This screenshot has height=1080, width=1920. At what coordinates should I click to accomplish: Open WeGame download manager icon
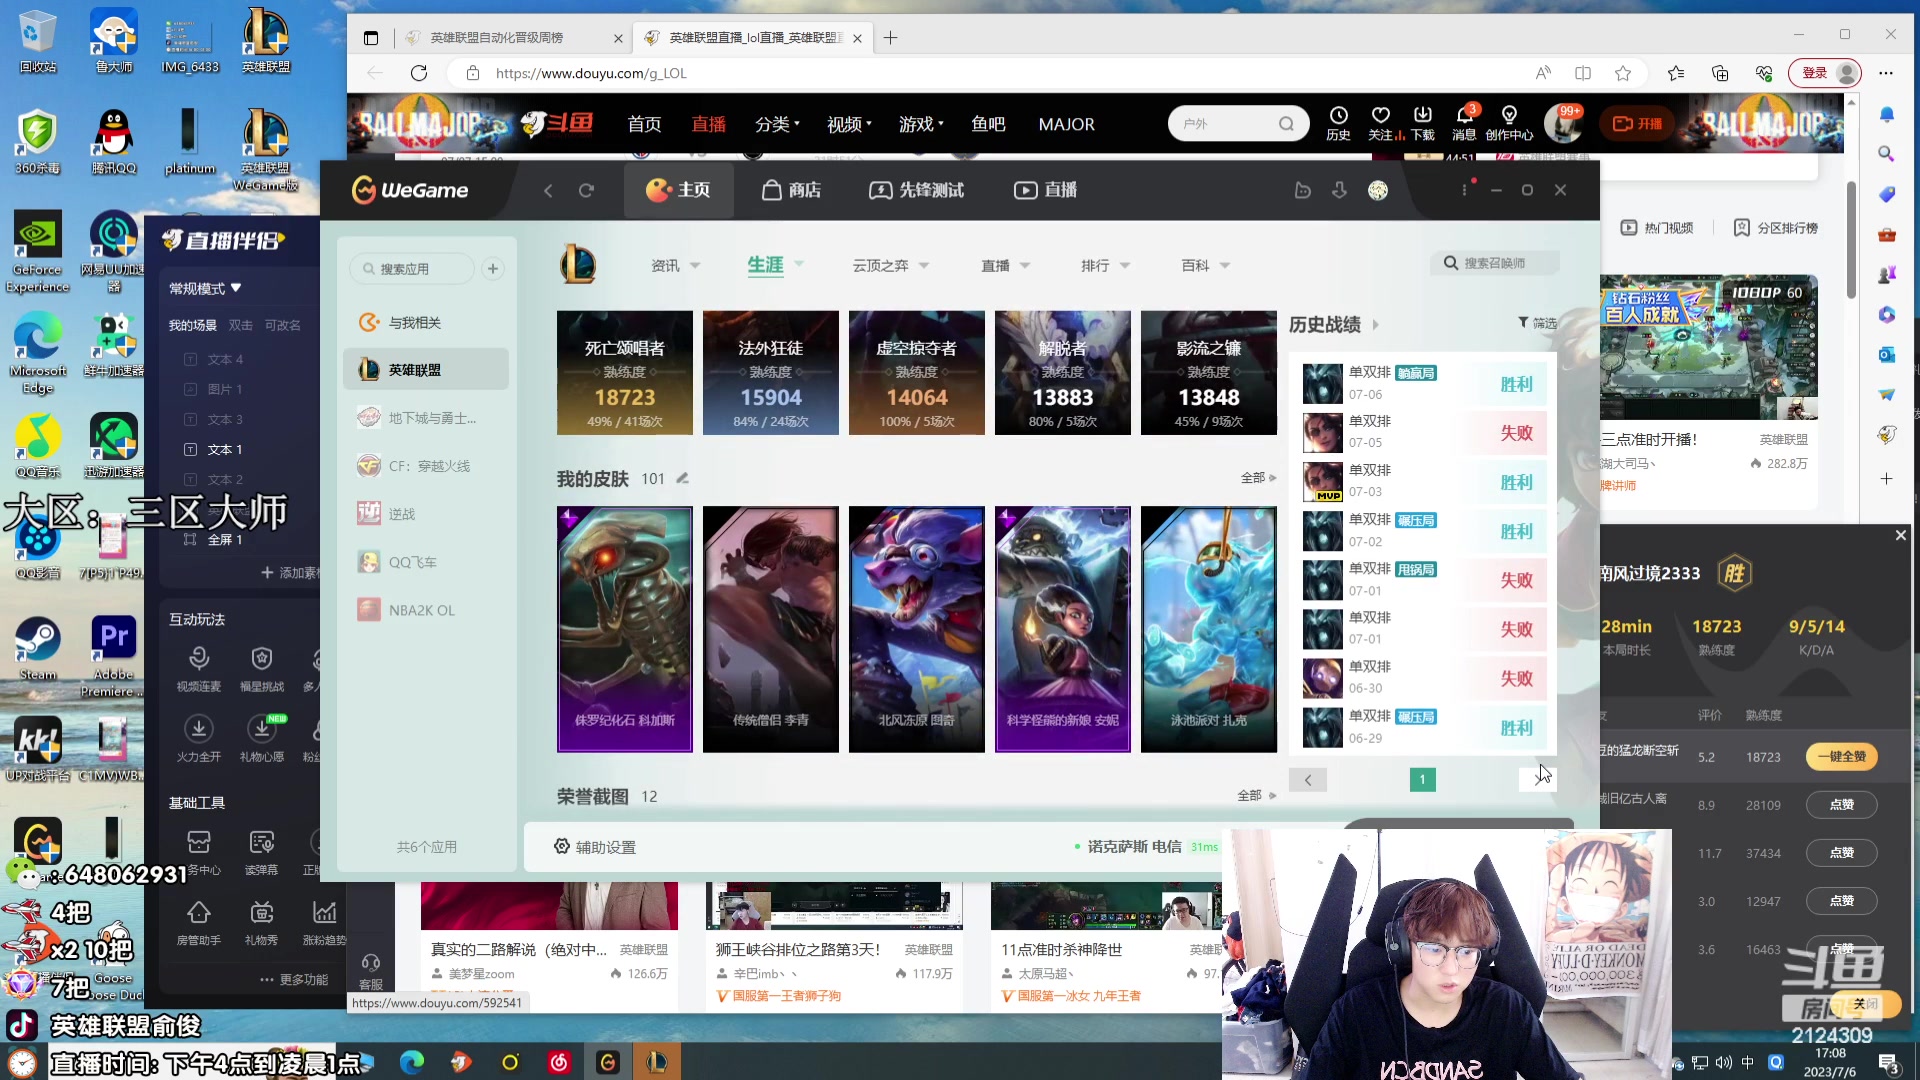tap(1339, 190)
